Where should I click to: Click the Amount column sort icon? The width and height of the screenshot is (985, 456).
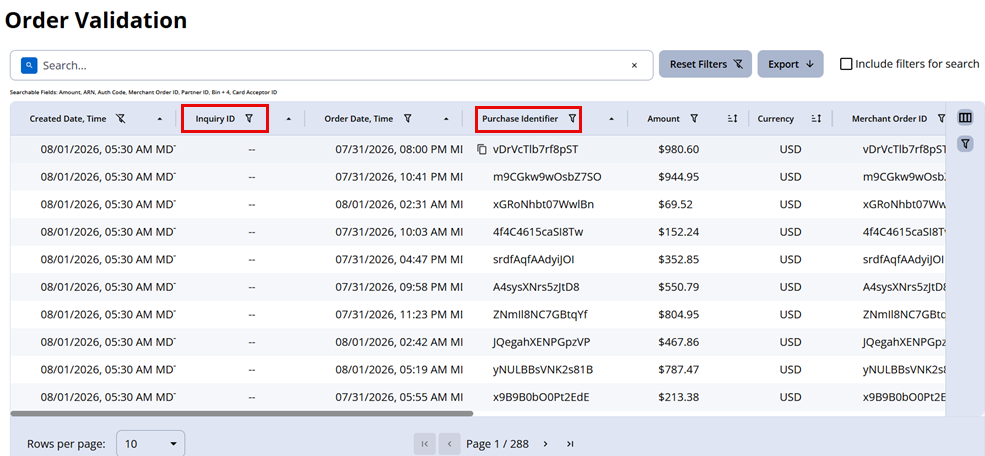732,119
